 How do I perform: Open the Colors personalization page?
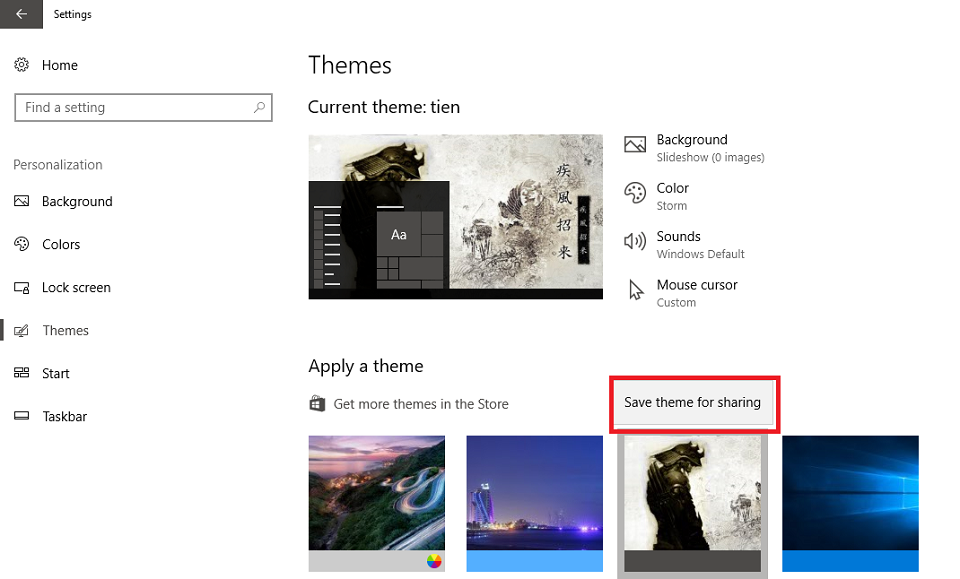click(61, 244)
